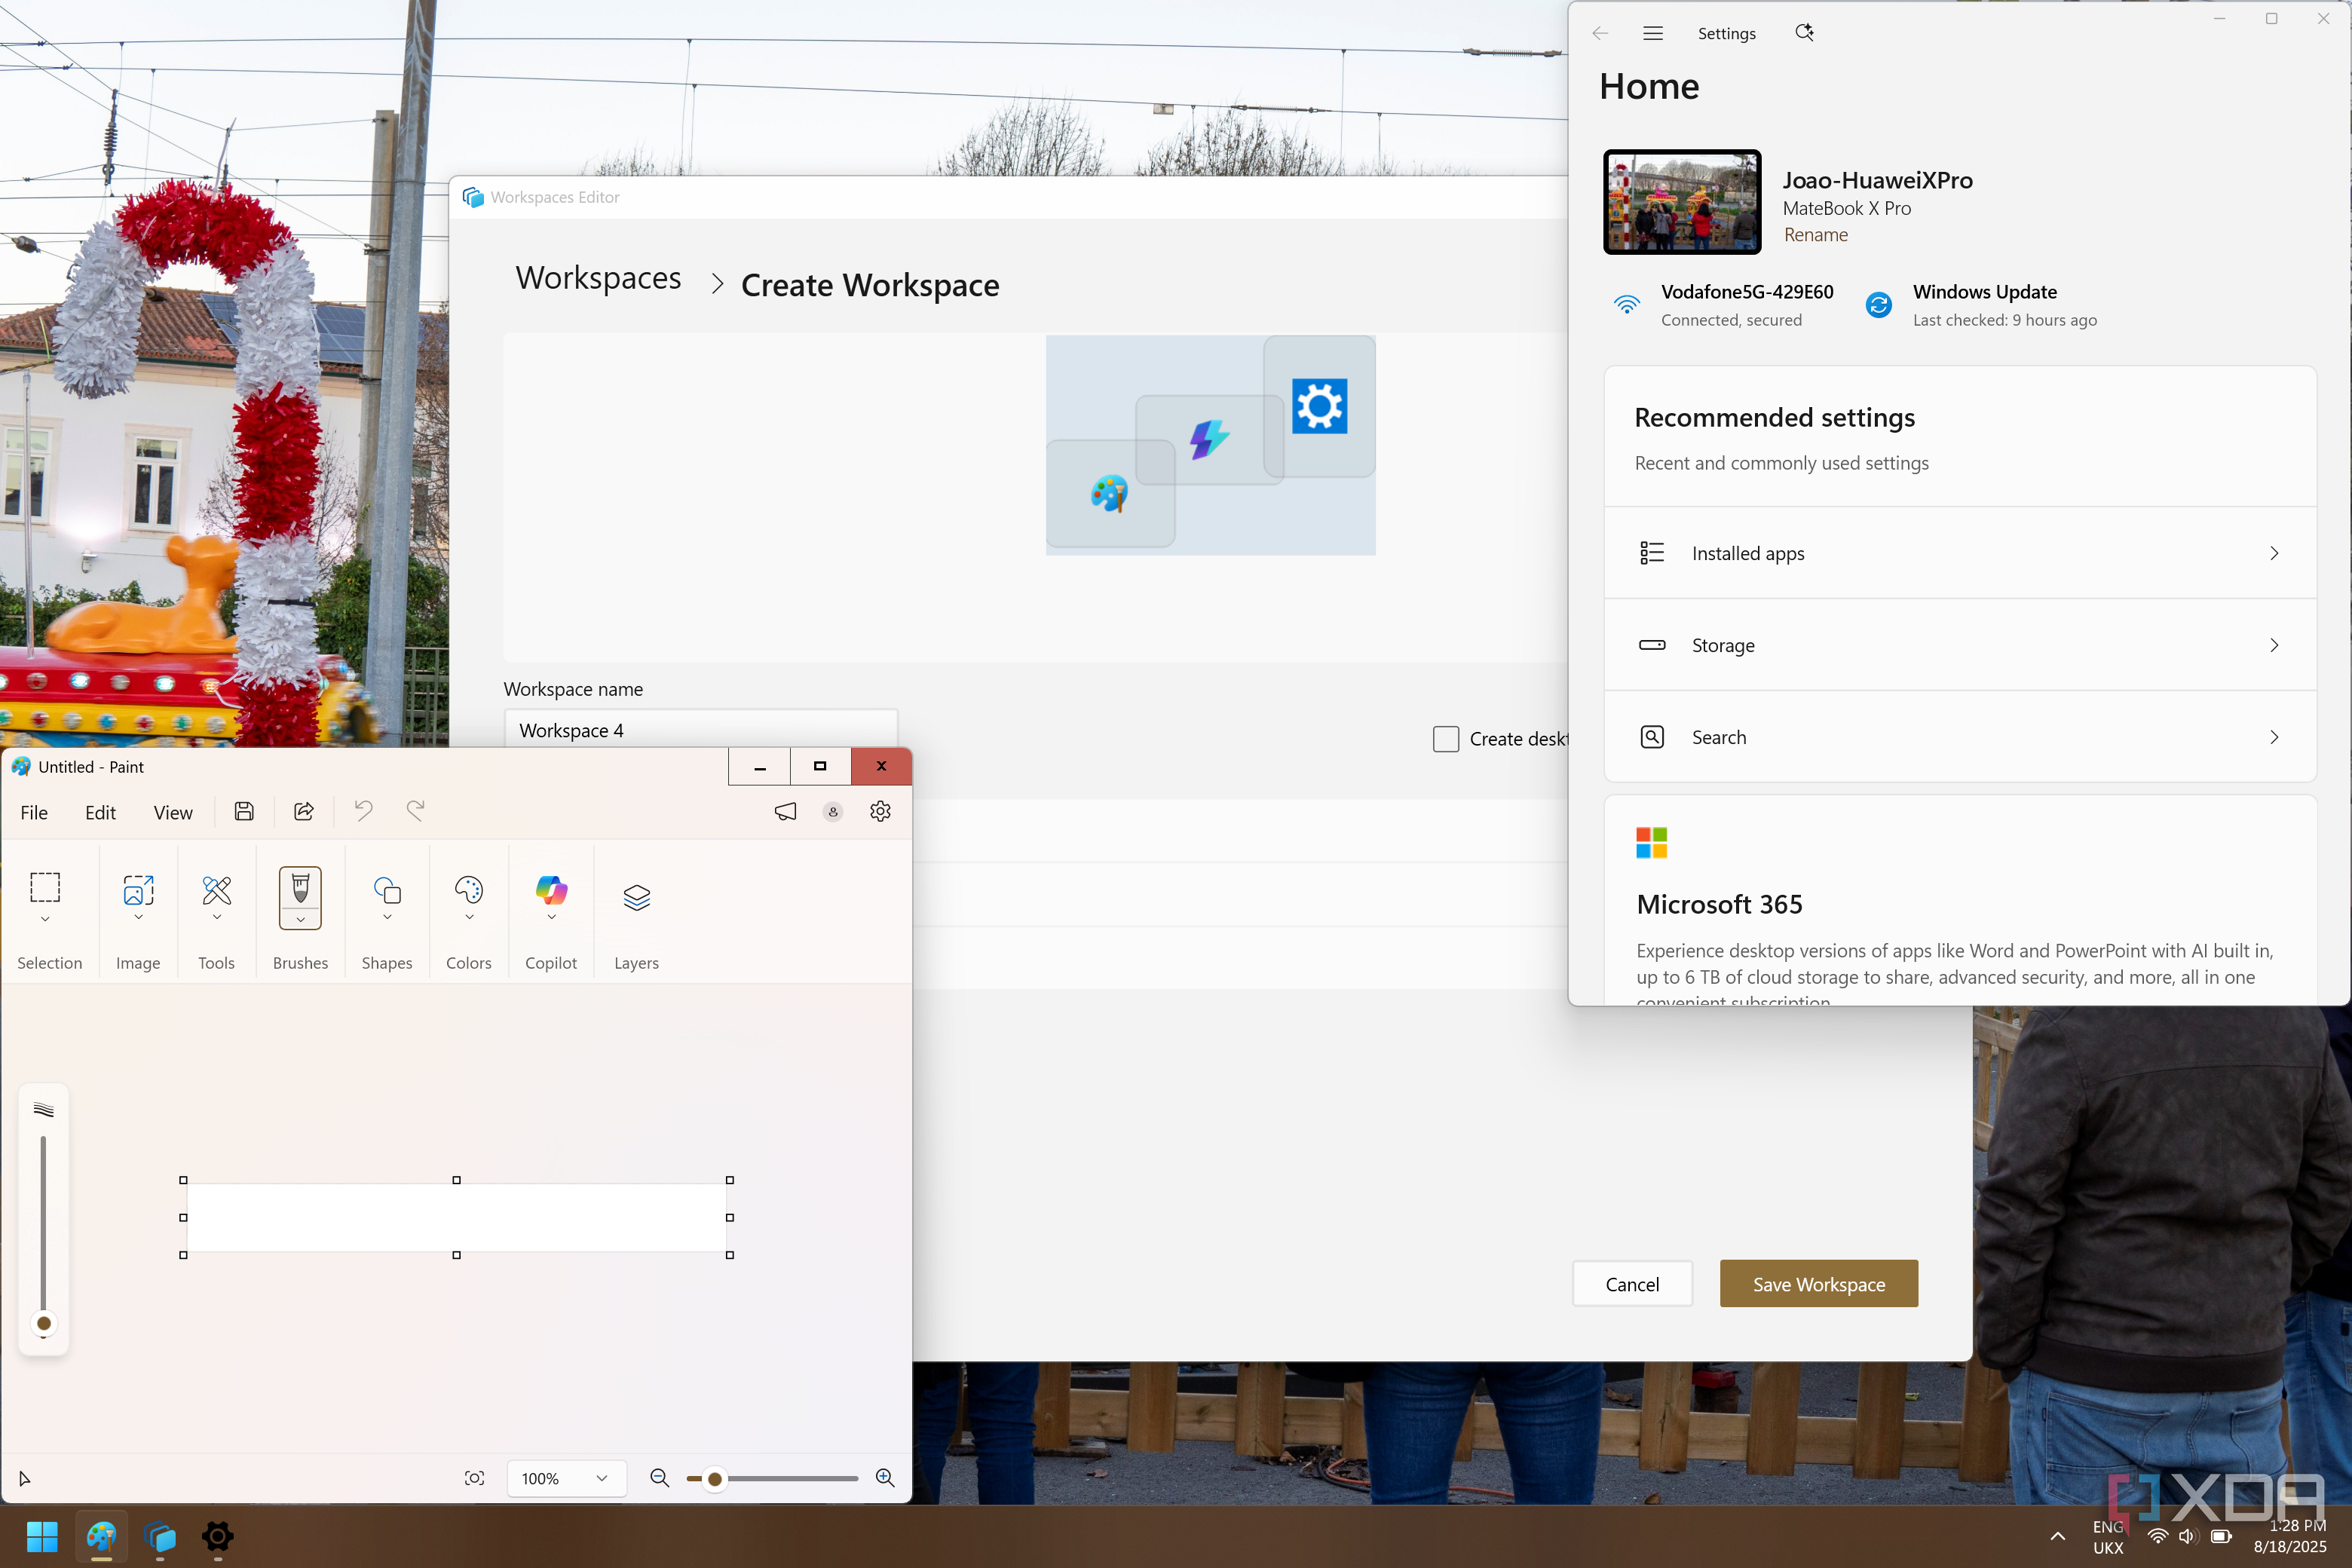2352x1568 pixels.
Task: Select the Tools icon in Paint
Action: click(216, 889)
